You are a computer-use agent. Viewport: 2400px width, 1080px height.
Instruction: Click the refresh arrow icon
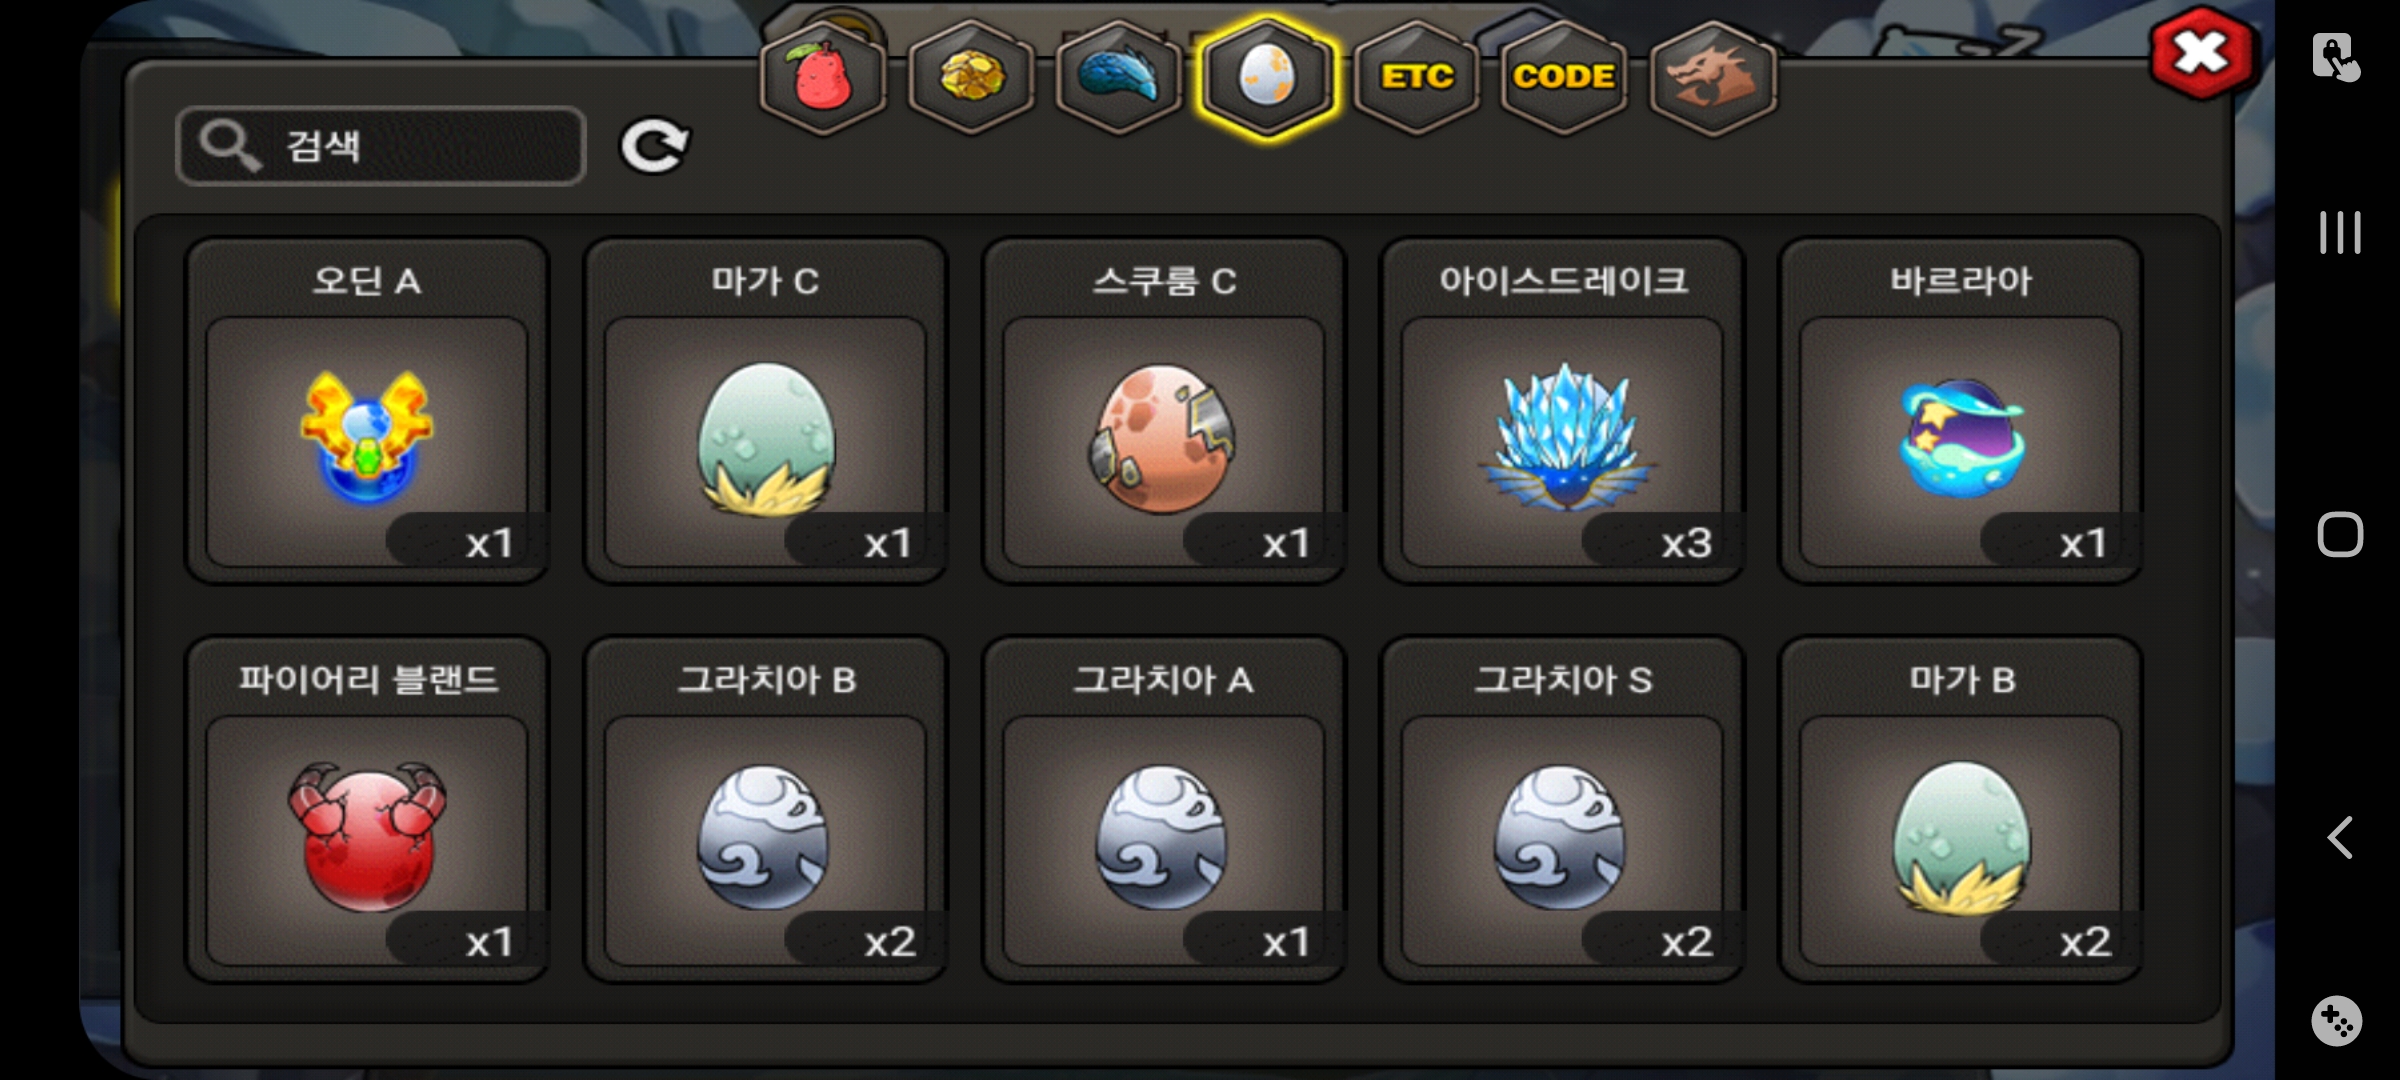(x=654, y=147)
